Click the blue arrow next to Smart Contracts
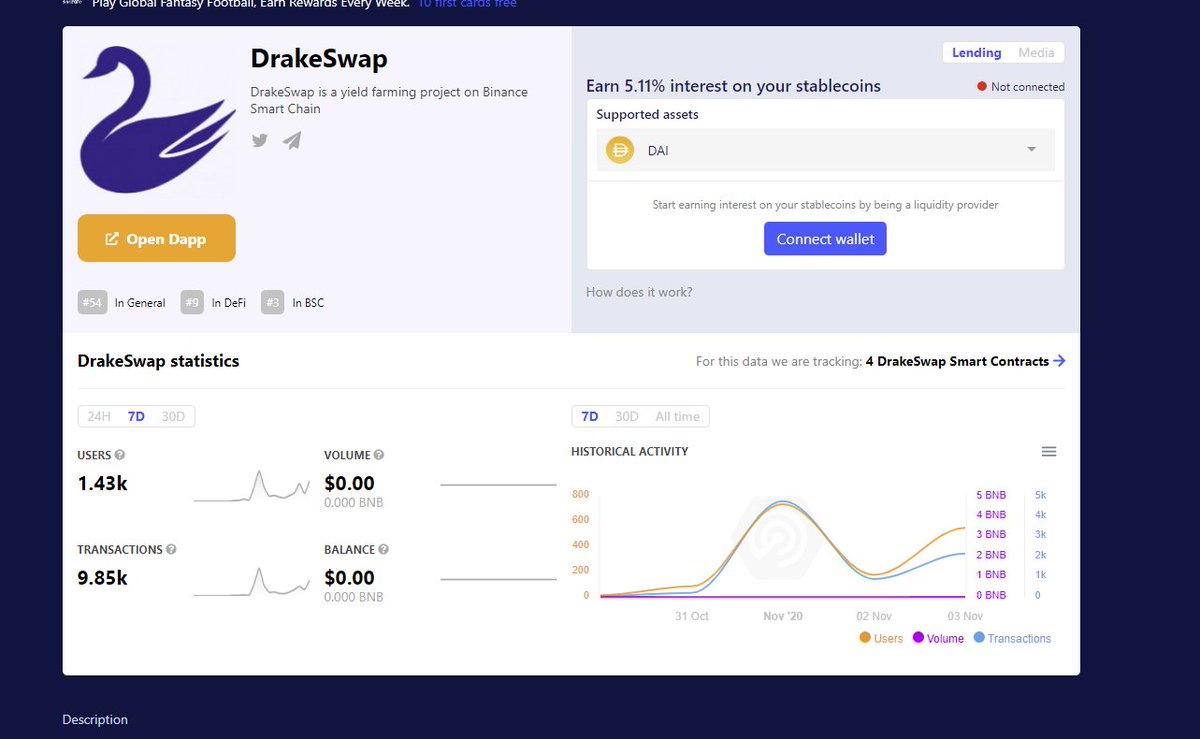 point(1059,361)
